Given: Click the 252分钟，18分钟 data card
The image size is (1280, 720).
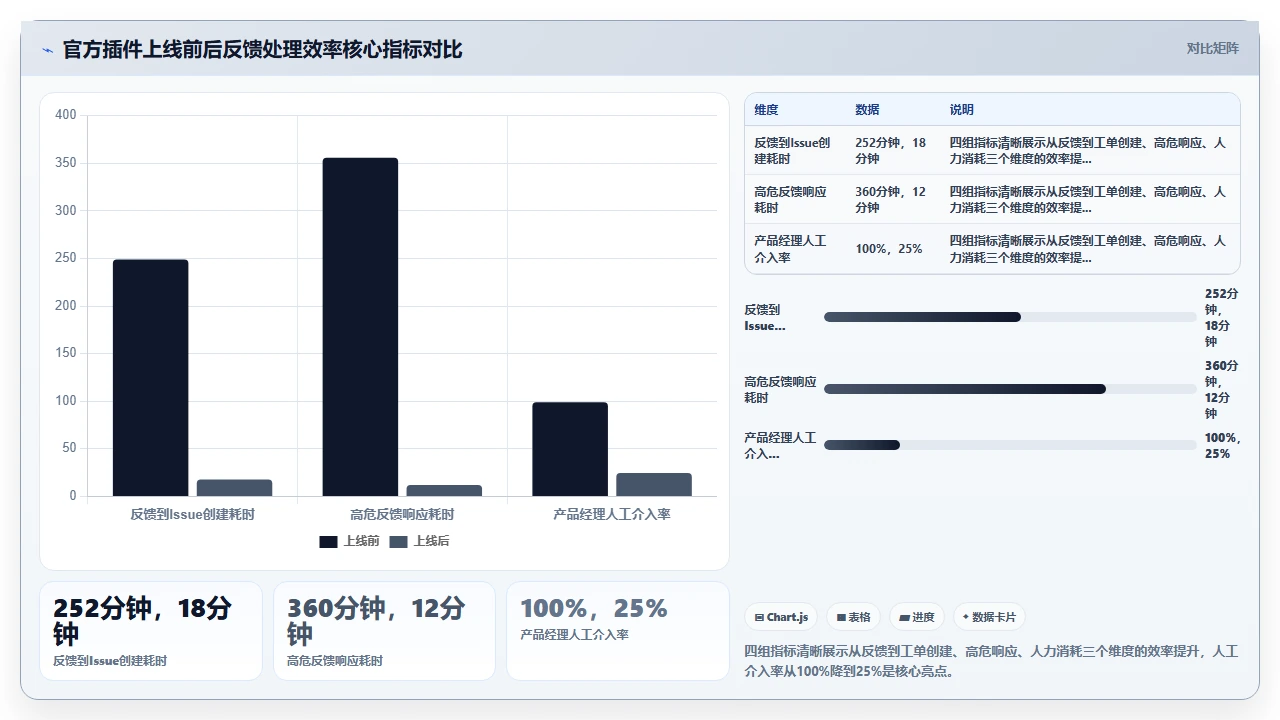Looking at the screenshot, I should [151, 631].
